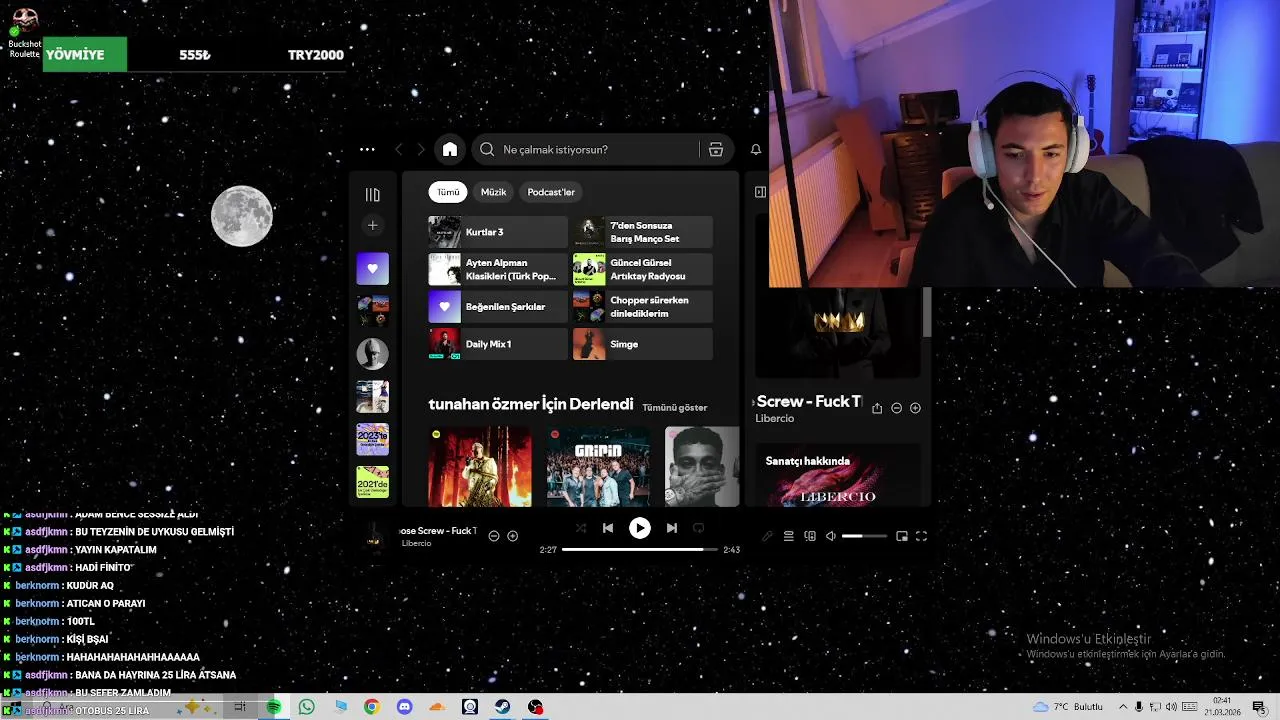This screenshot has height=720, width=1280.
Task: Open the round artist avatar in sidebar
Action: coord(373,354)
